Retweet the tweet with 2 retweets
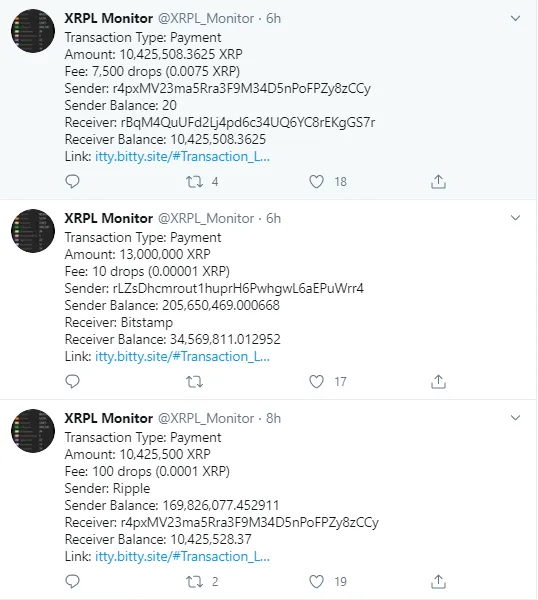The width and height of the screenshot is (538, 600). click(194, 582)
